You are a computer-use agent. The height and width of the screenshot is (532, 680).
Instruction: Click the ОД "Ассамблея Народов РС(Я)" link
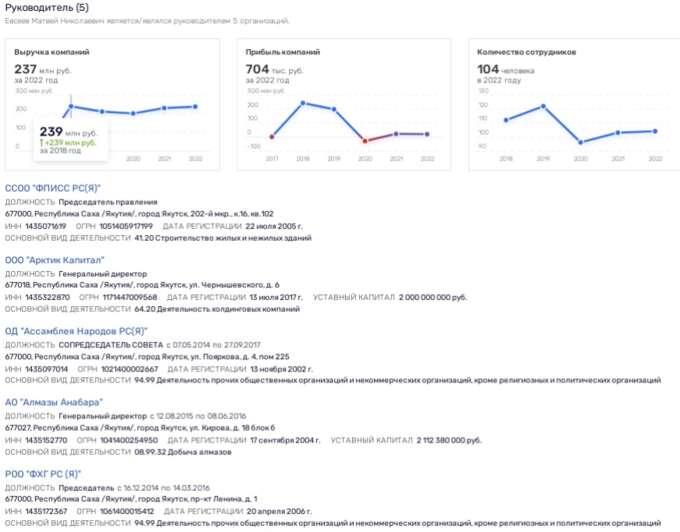coord(76,331)
